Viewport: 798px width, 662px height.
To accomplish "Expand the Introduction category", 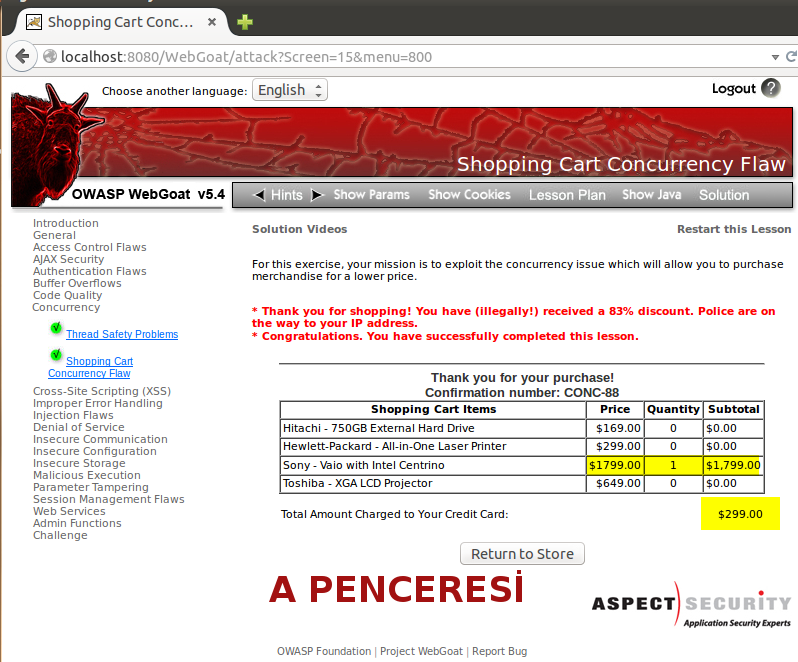I will 66,223.
